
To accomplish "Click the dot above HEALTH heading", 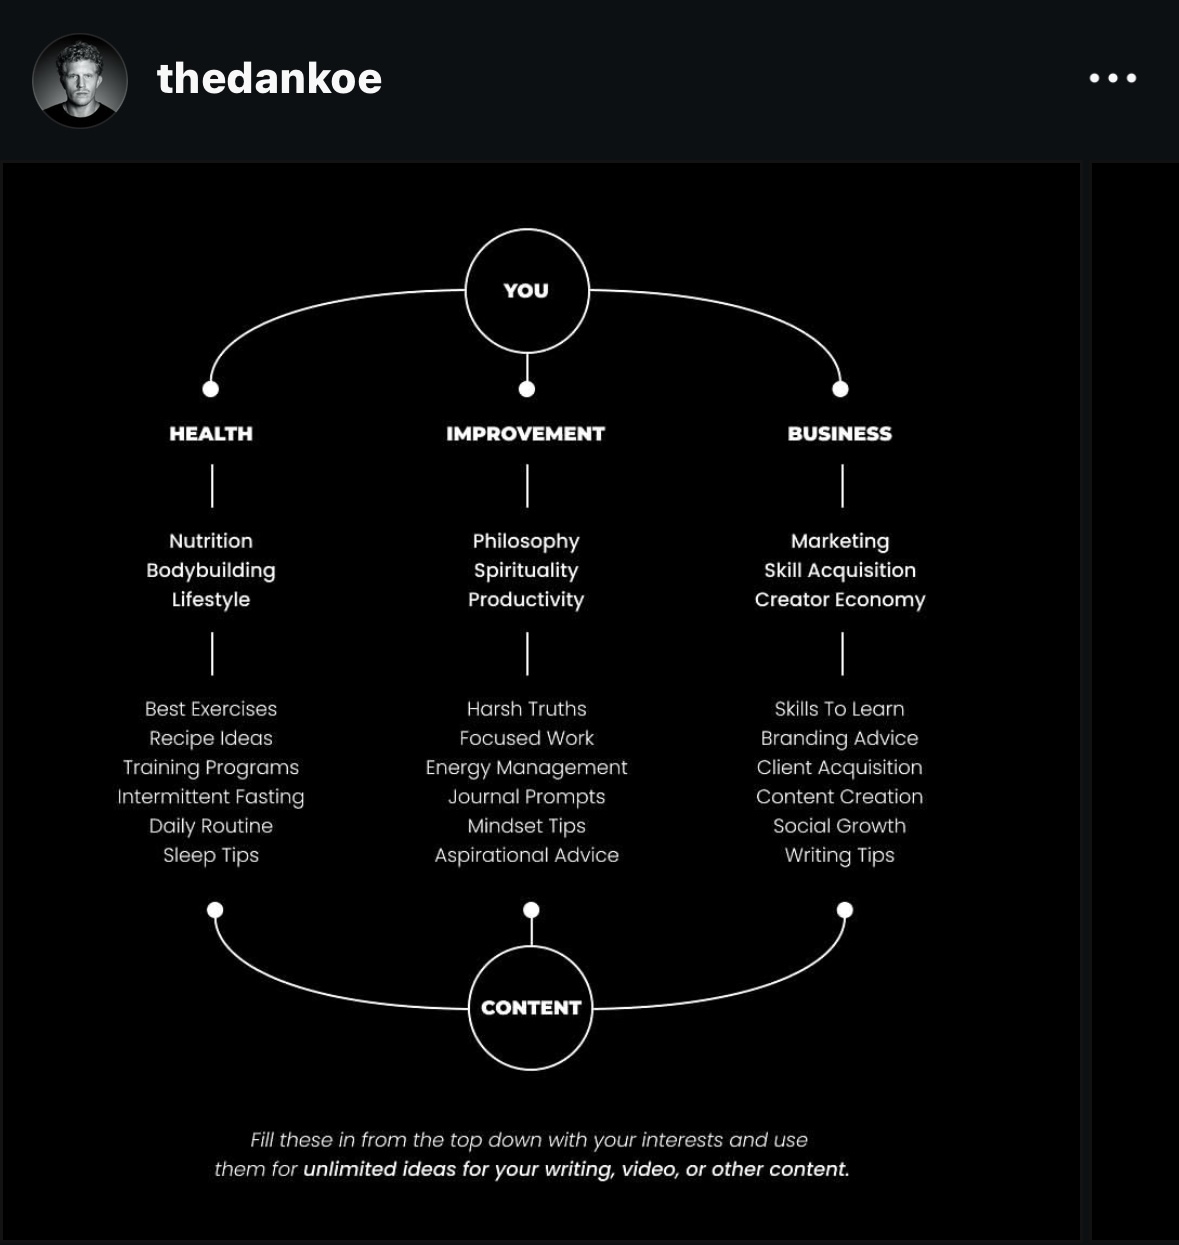I will pos(211,389).
